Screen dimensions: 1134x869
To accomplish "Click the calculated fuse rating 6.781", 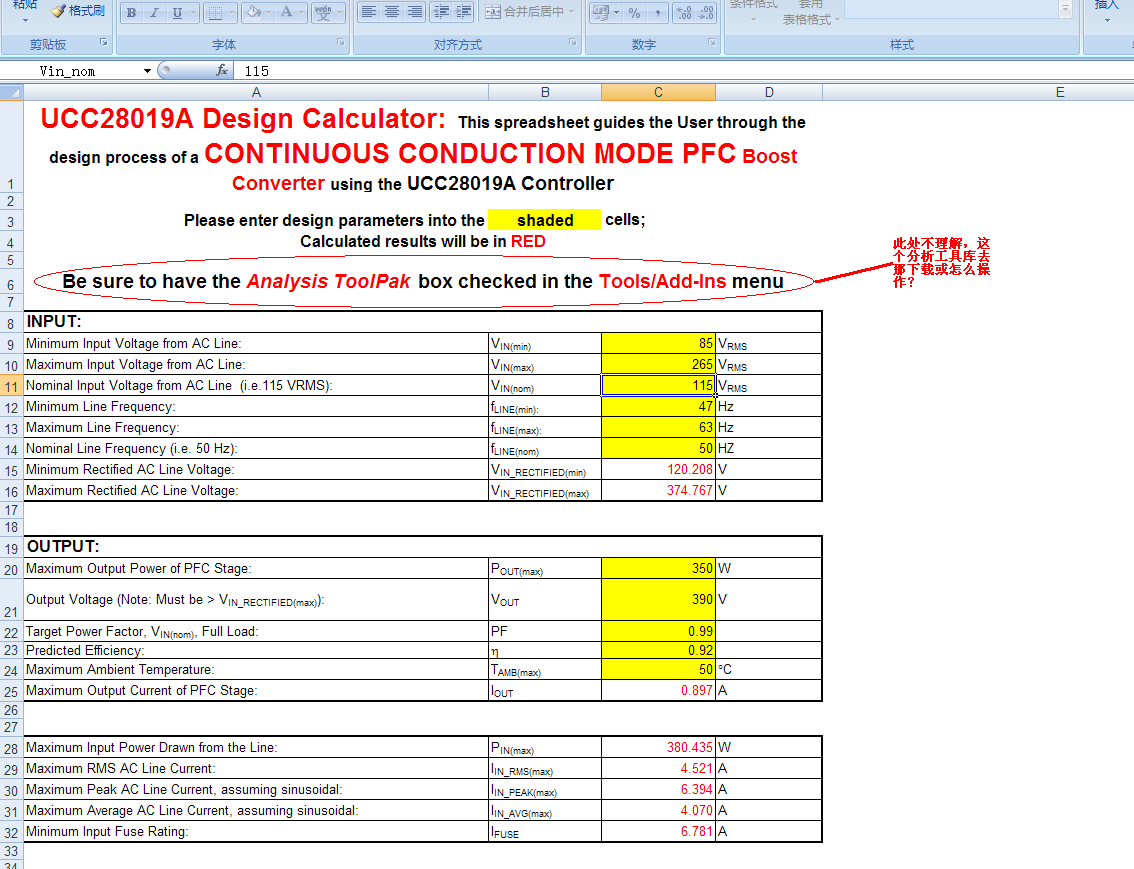I will [x=658, y=831].
